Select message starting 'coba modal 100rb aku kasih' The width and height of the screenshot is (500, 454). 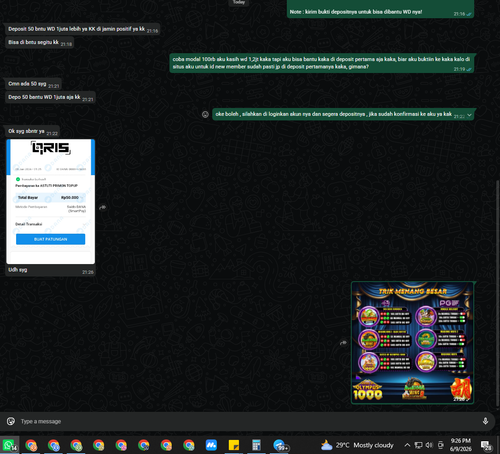tap(322, 63)
